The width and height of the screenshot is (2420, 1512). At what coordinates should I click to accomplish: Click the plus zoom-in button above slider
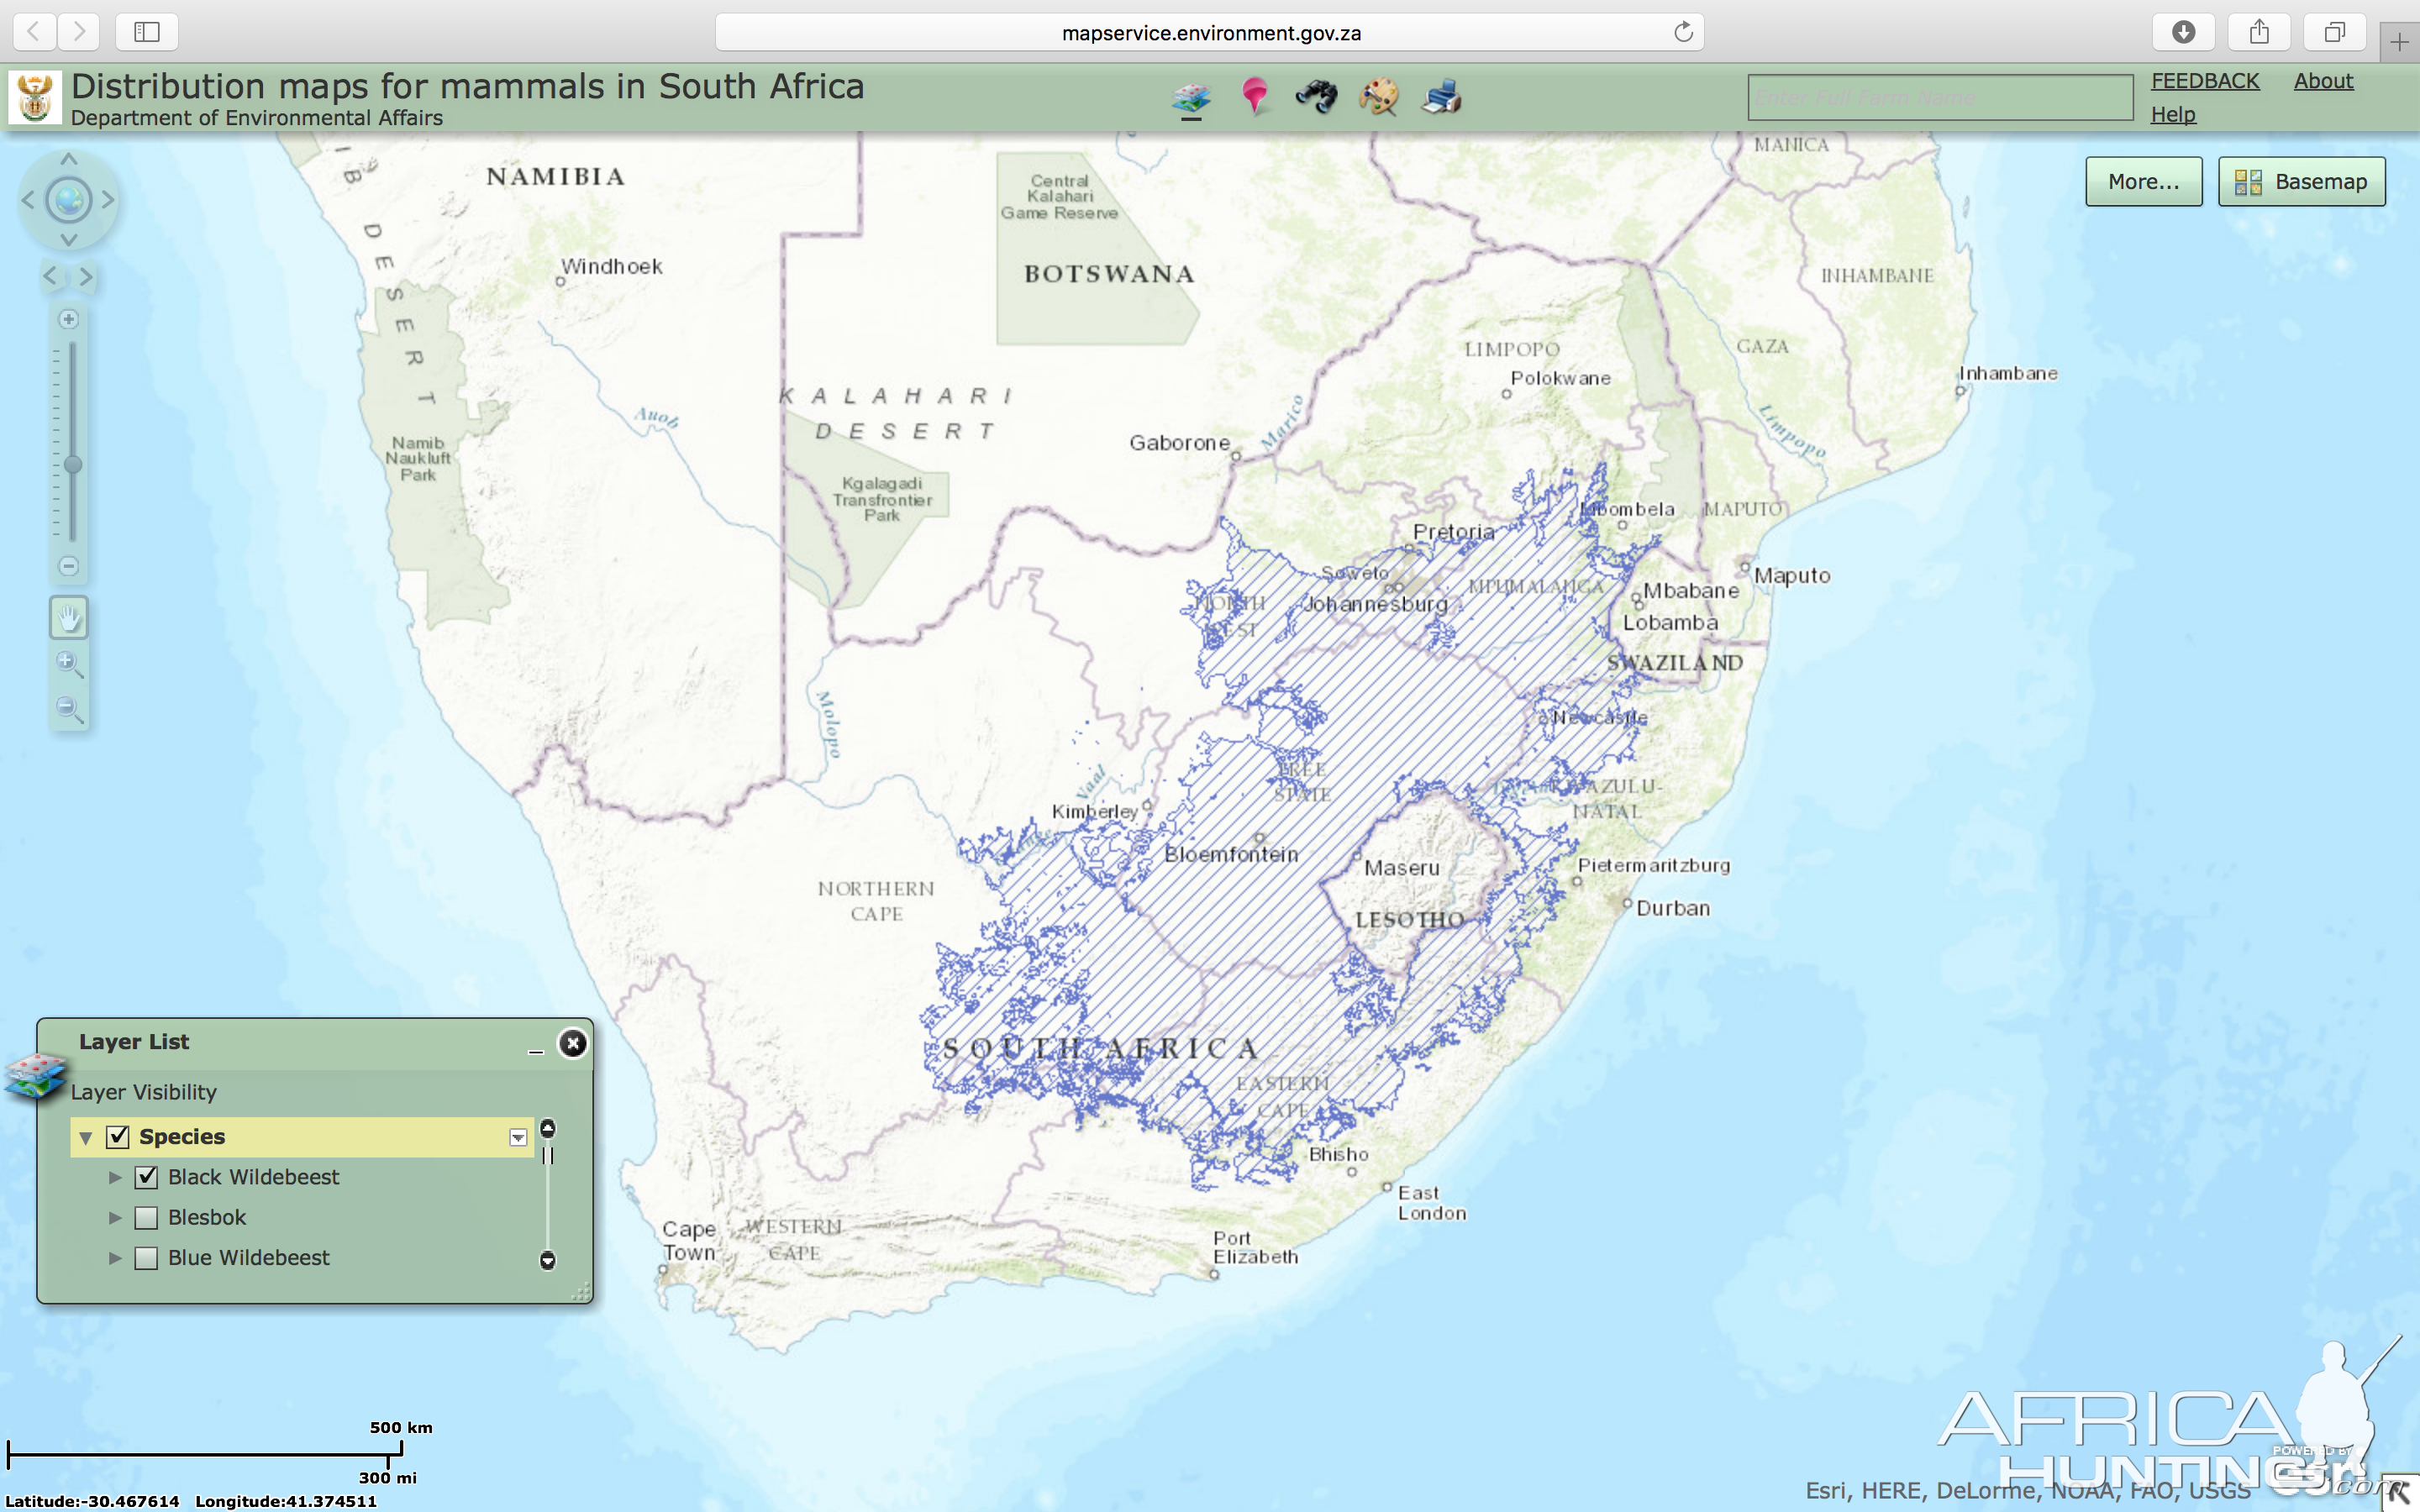tap(68, 319)
